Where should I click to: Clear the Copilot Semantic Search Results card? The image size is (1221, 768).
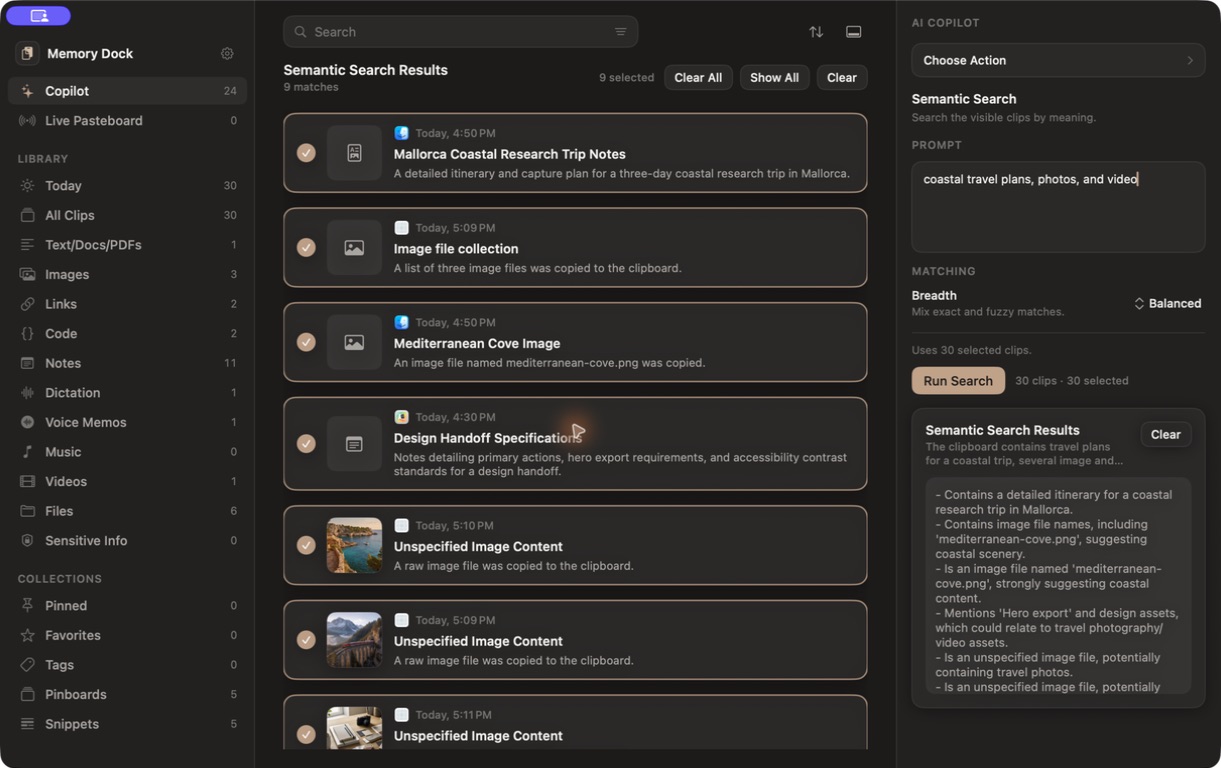[1166, 435]
